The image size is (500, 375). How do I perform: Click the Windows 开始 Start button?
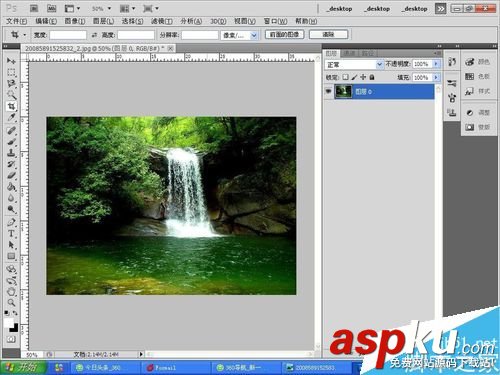(x=23, y=367)
